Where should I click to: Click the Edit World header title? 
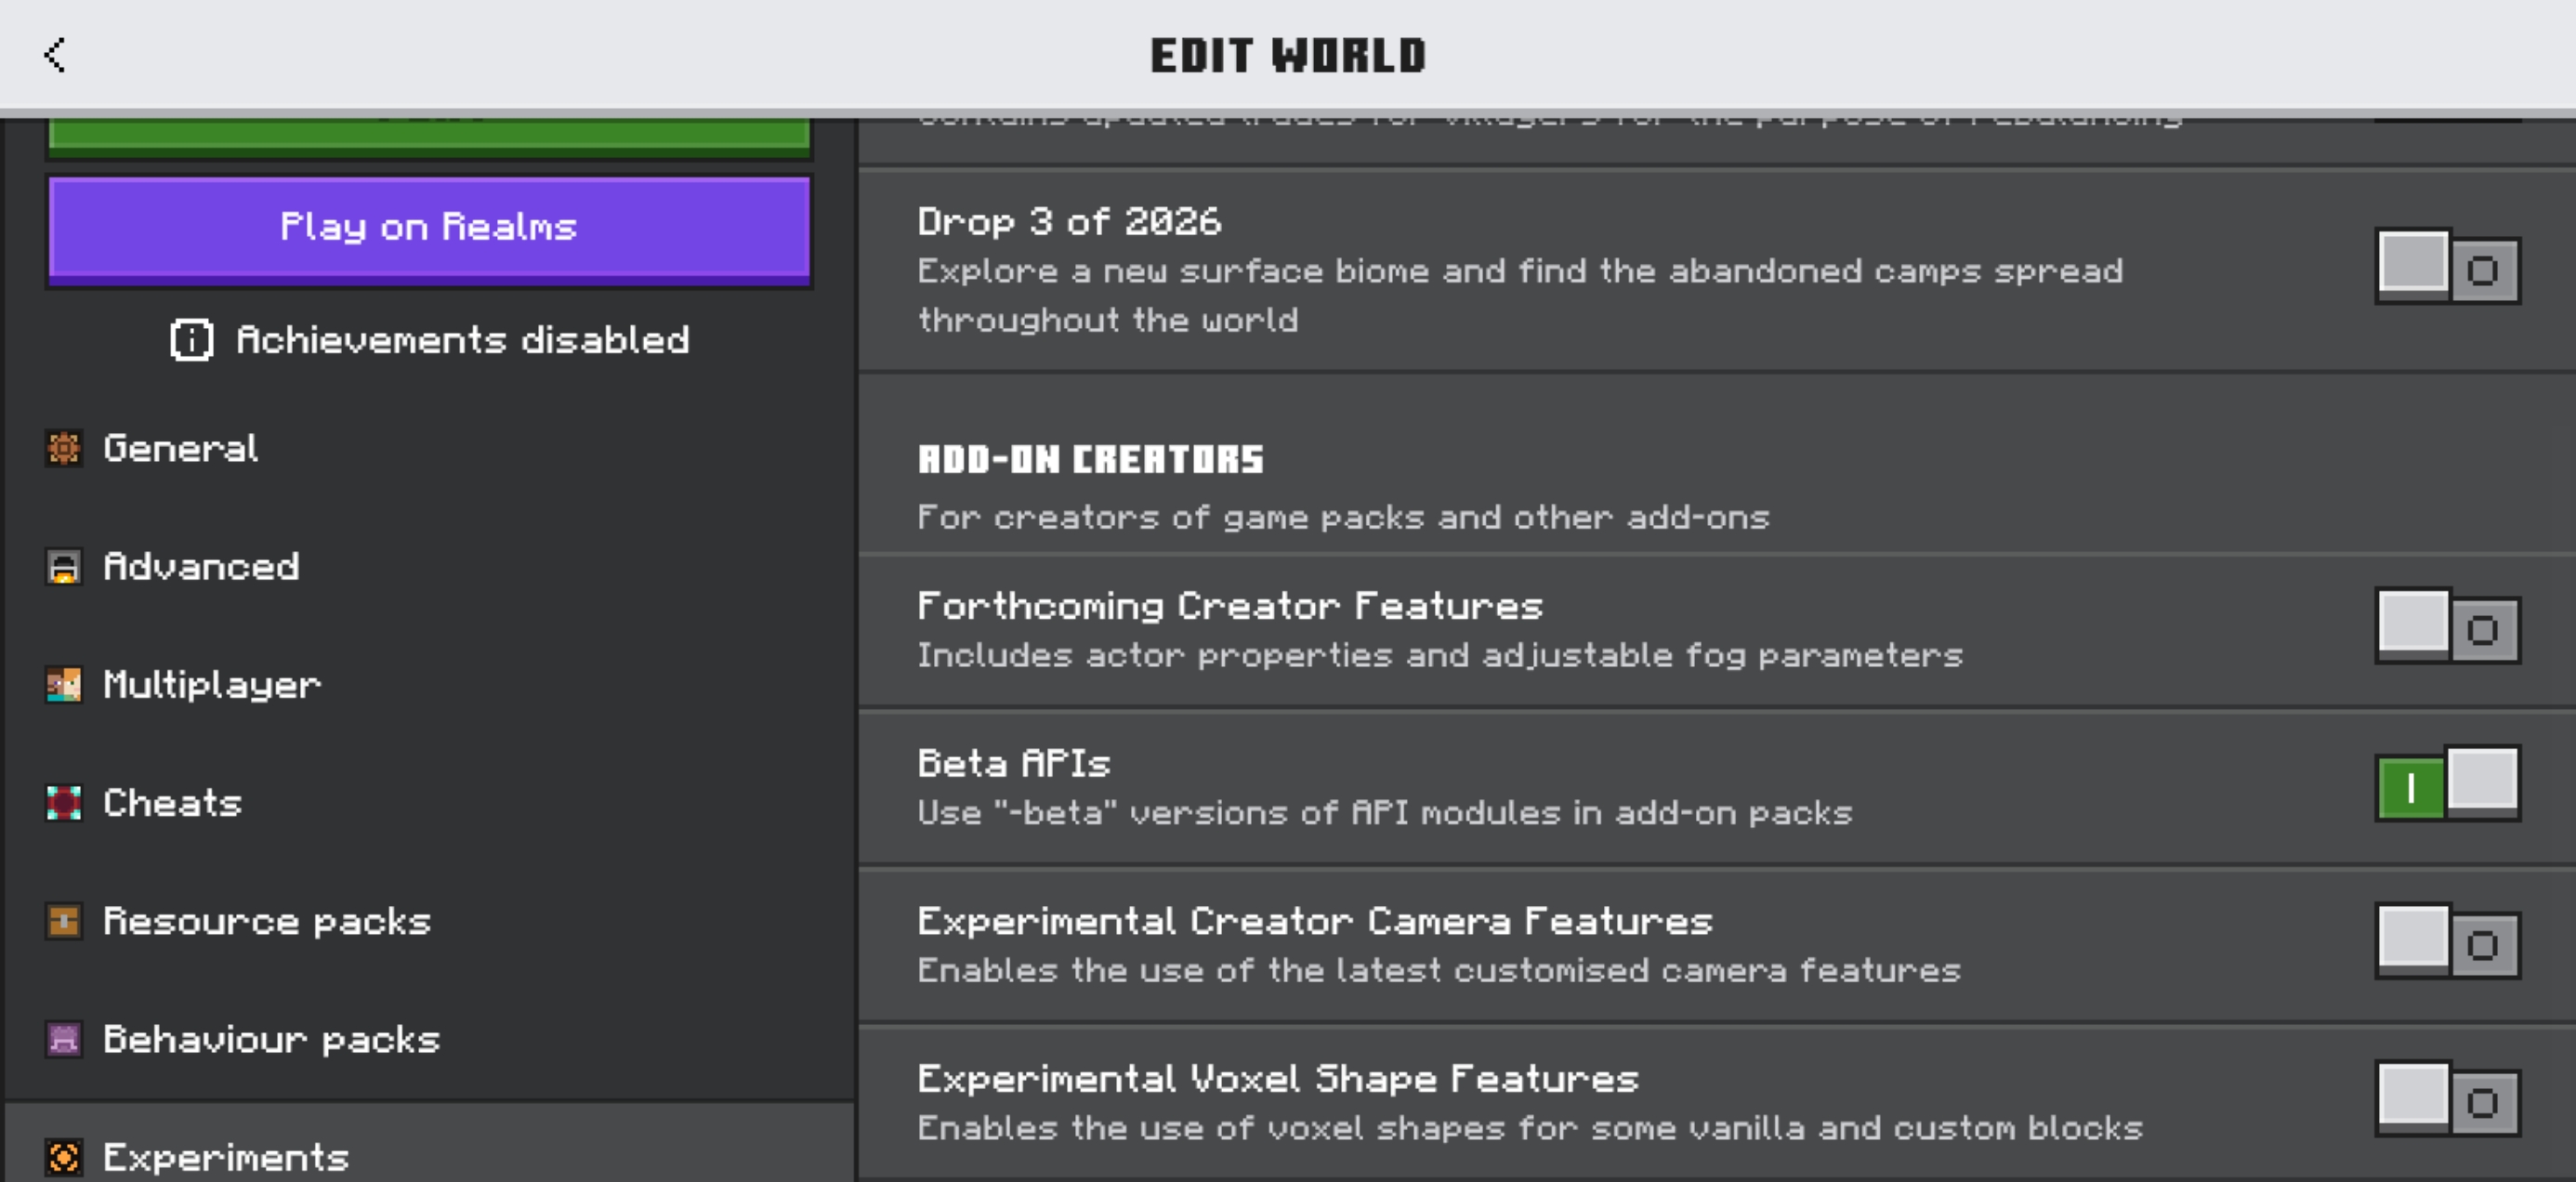point(1288,55)
